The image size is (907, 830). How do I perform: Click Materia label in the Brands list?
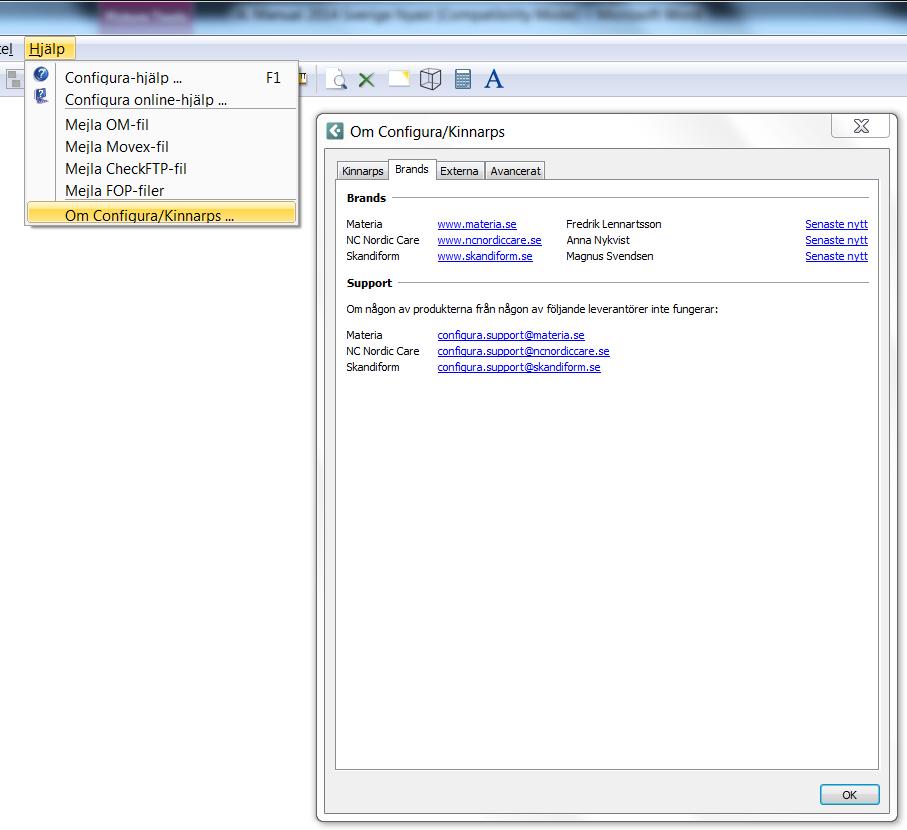(364, 224)
